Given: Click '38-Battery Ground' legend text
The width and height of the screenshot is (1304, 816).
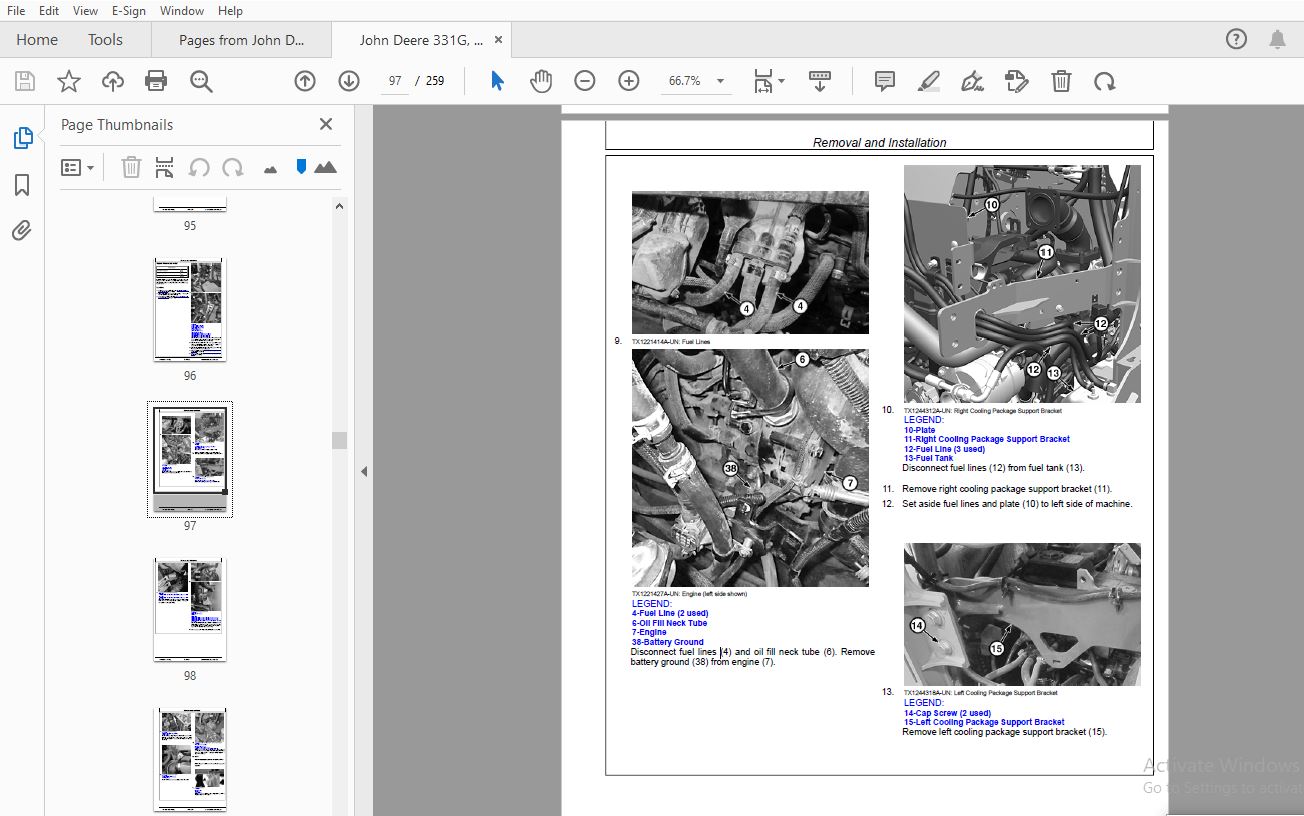Looking at the screenshot, I should coord(667,642).
